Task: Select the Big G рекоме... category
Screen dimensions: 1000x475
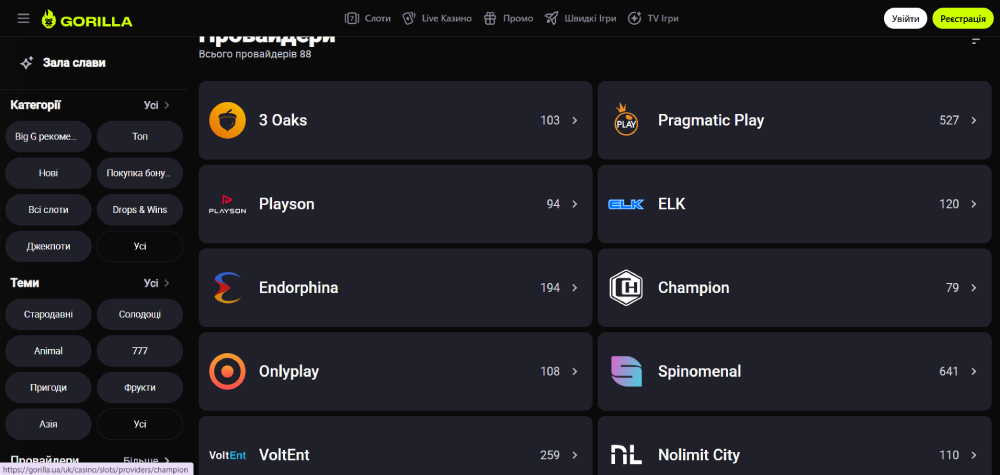Action: point(48,136)
